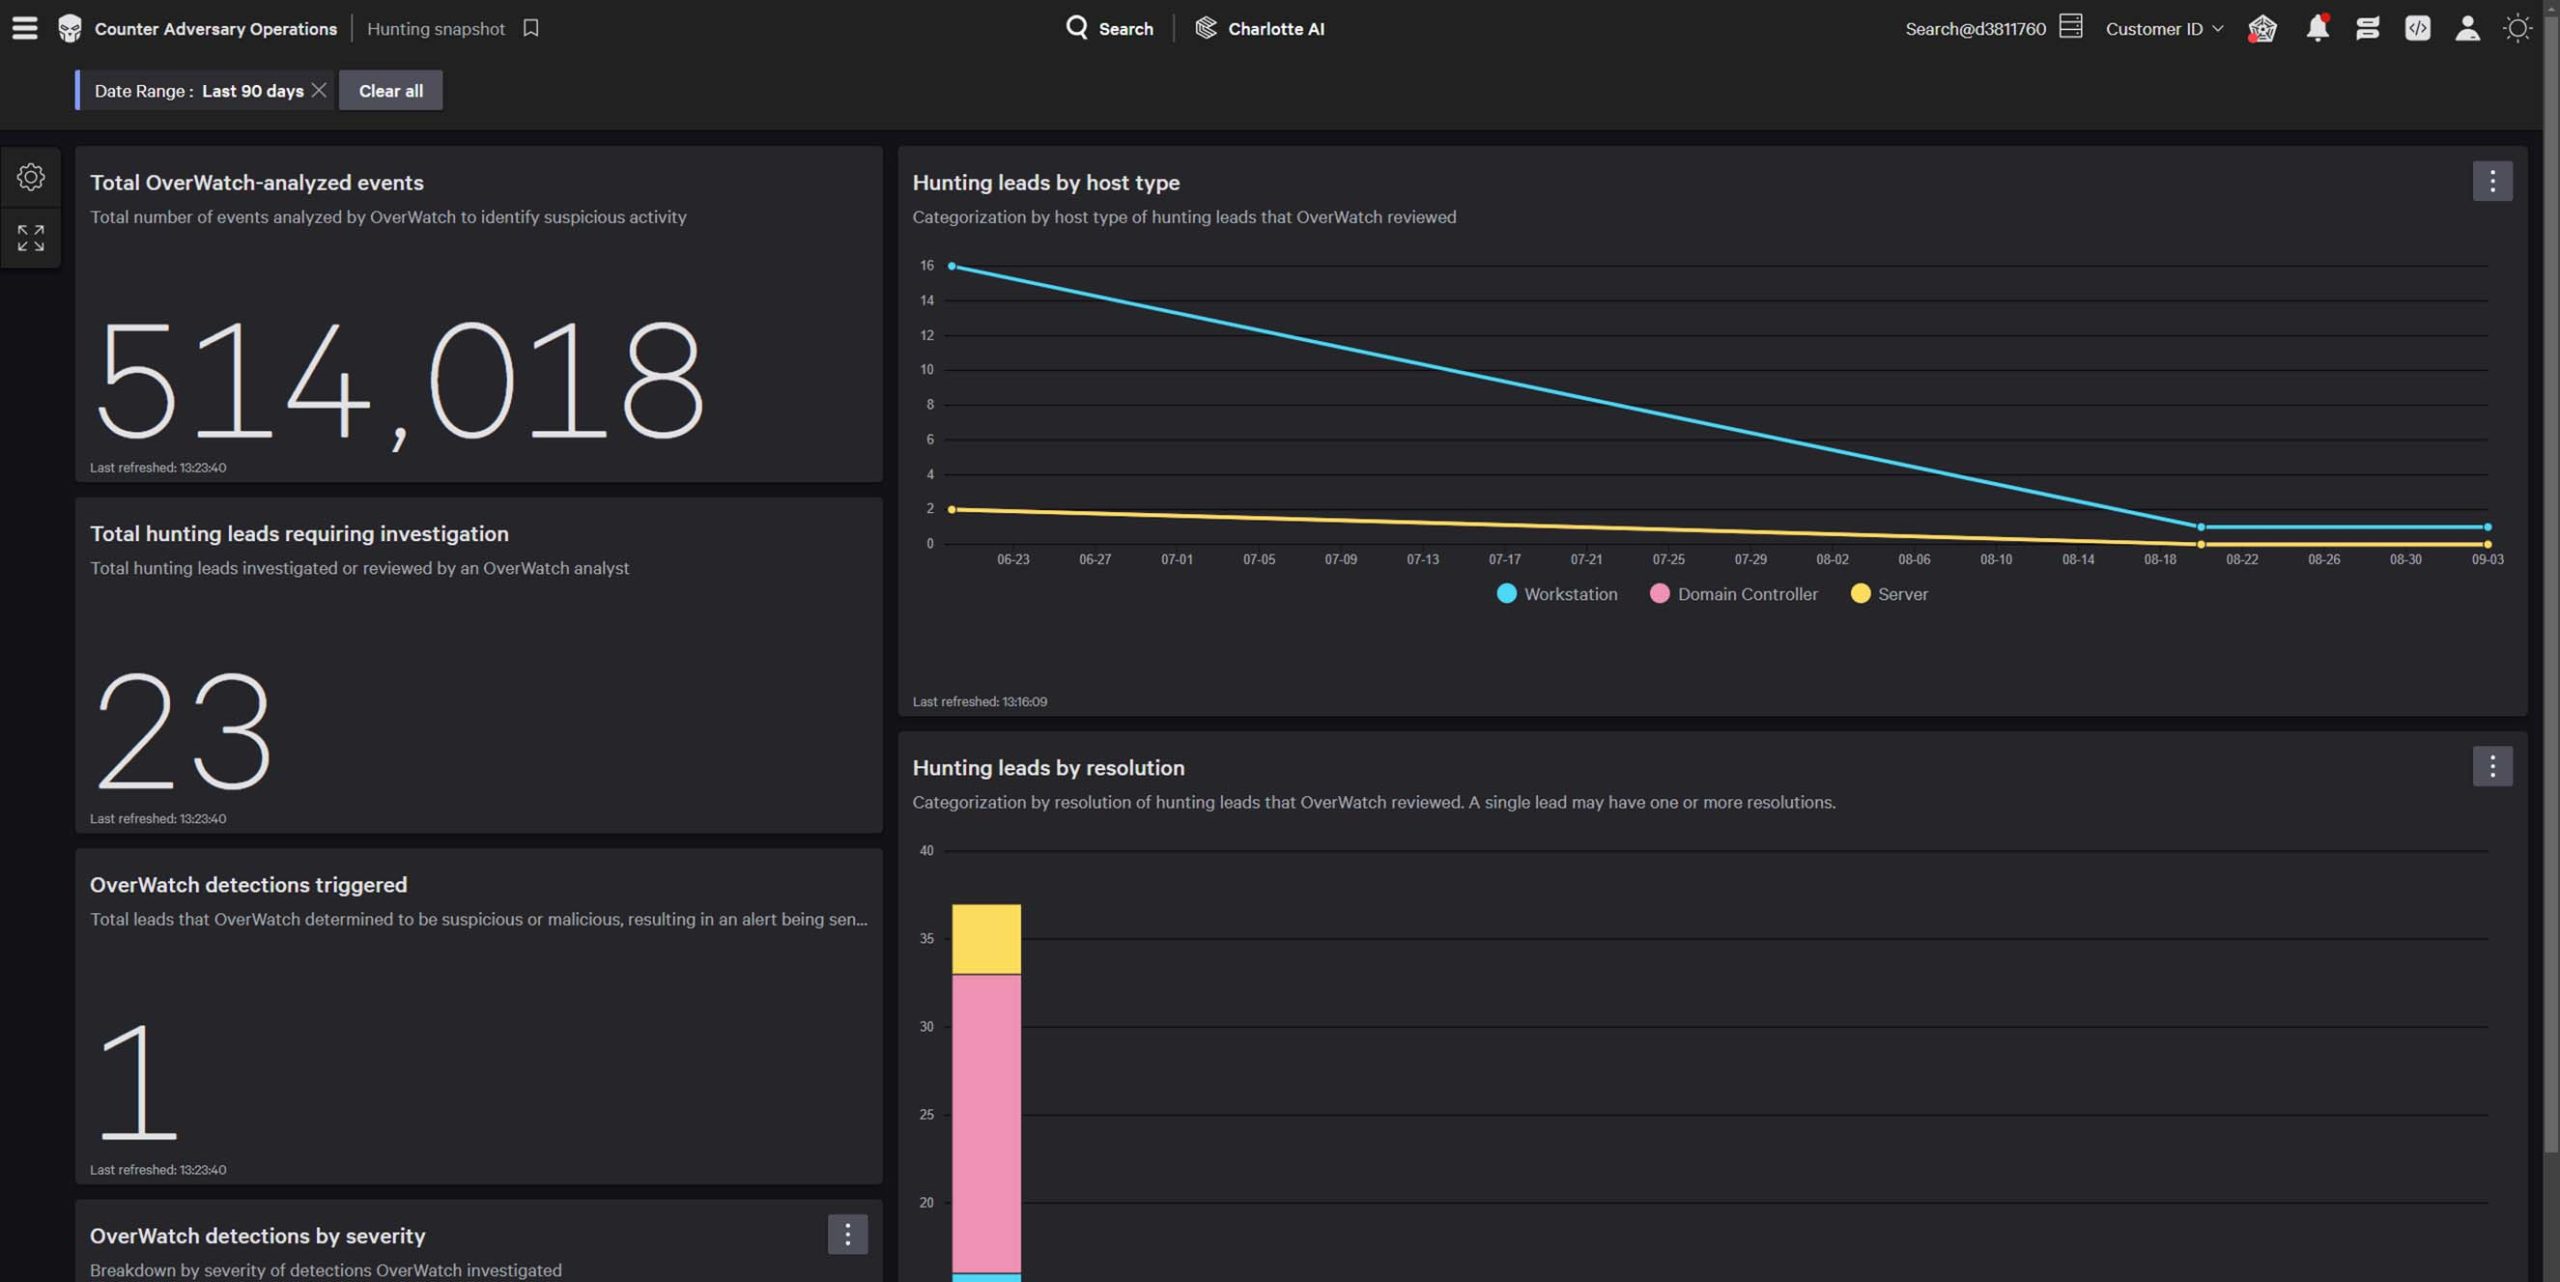
Task: Bookmark the Hunting snapshot page
Action: click(531, 28)
